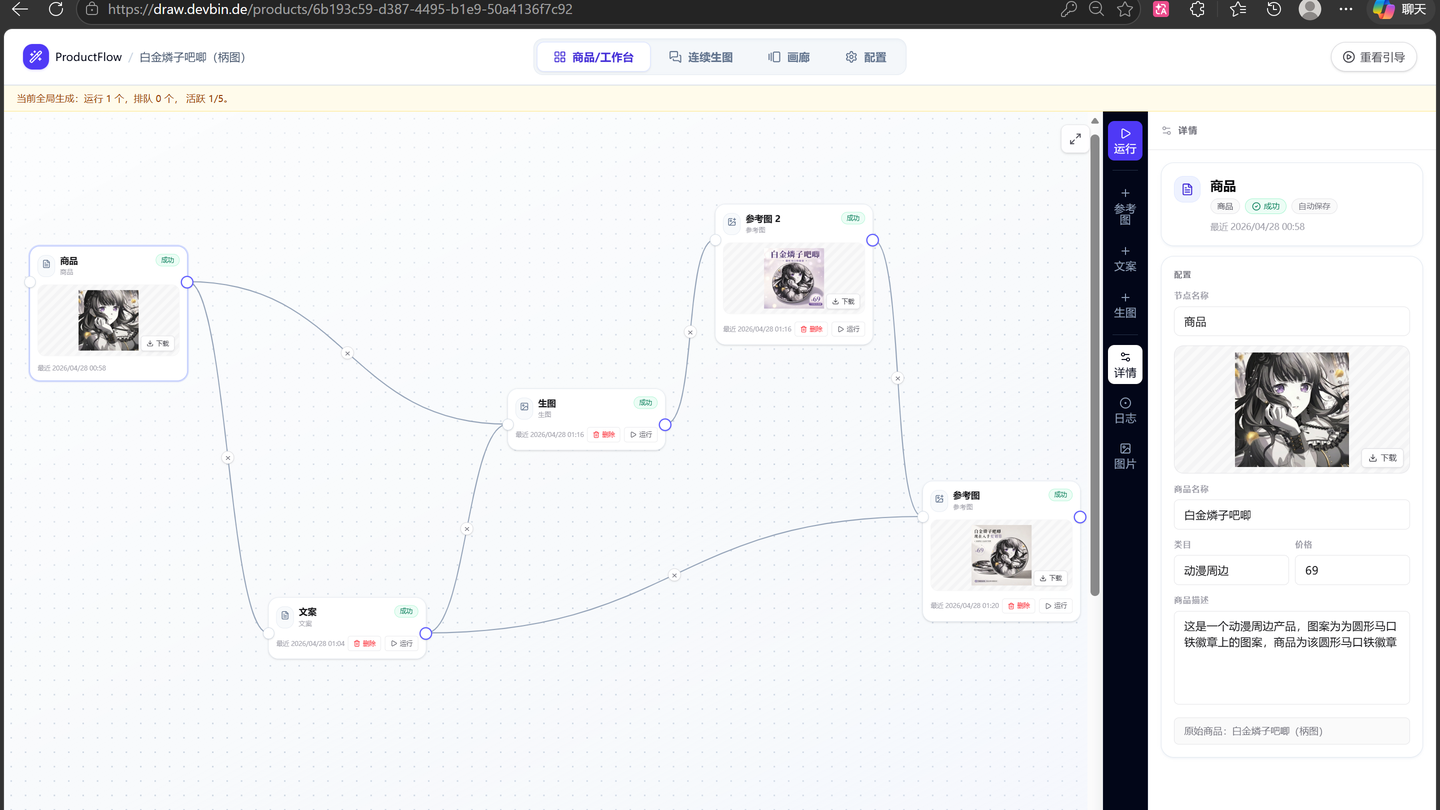The image size is (1440, 810).
Task: Click the input handle of 参考图 2 node
Action: [x=716, y=240]
